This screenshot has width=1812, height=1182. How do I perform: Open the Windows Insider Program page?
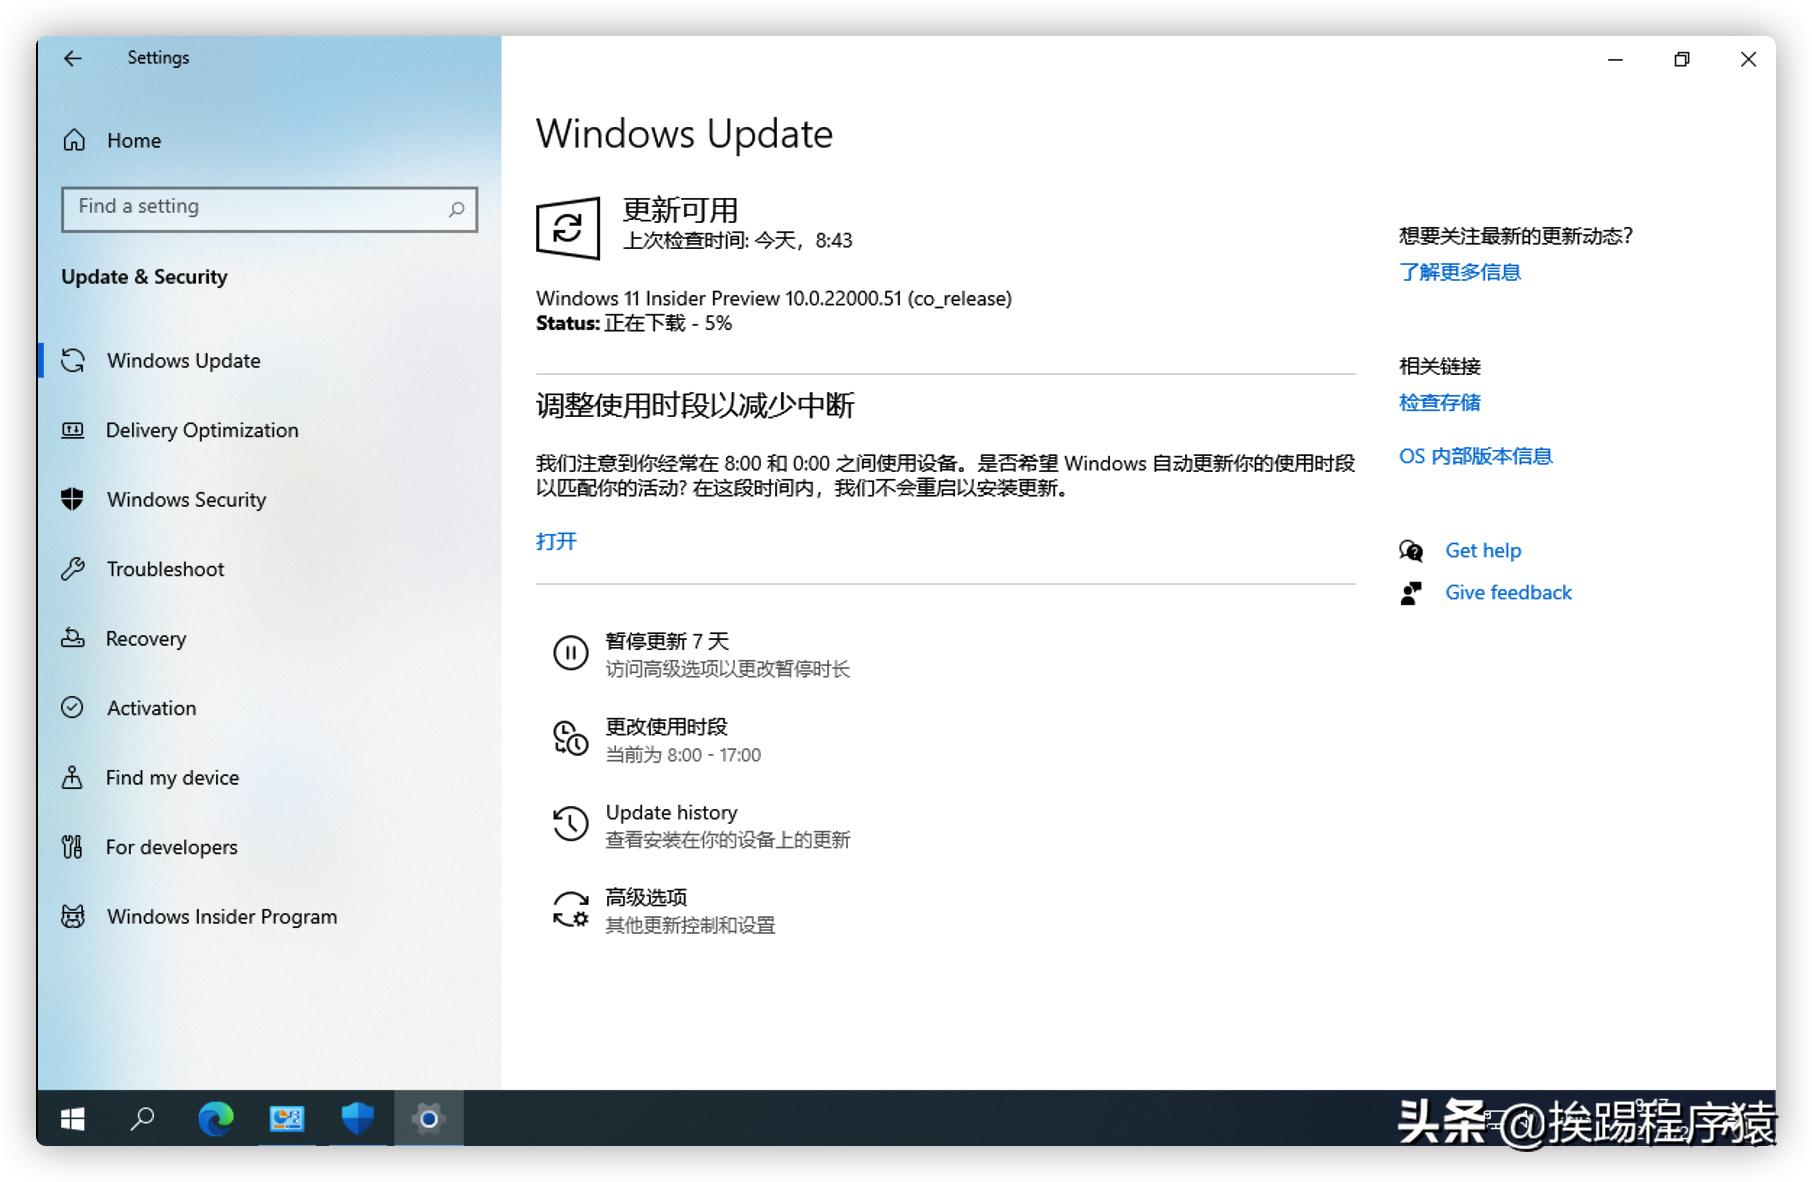click(x=221, y=916)
